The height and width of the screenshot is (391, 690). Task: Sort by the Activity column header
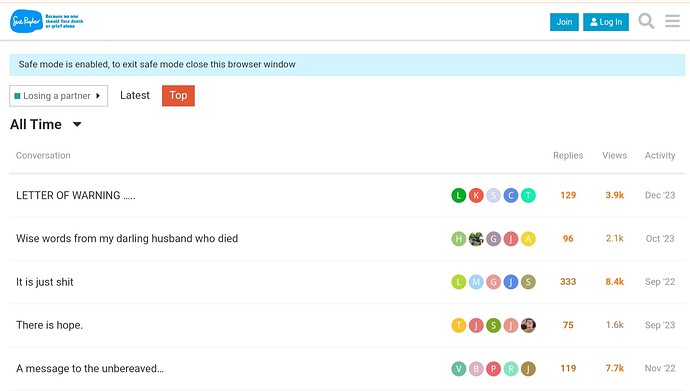point(660,155)
